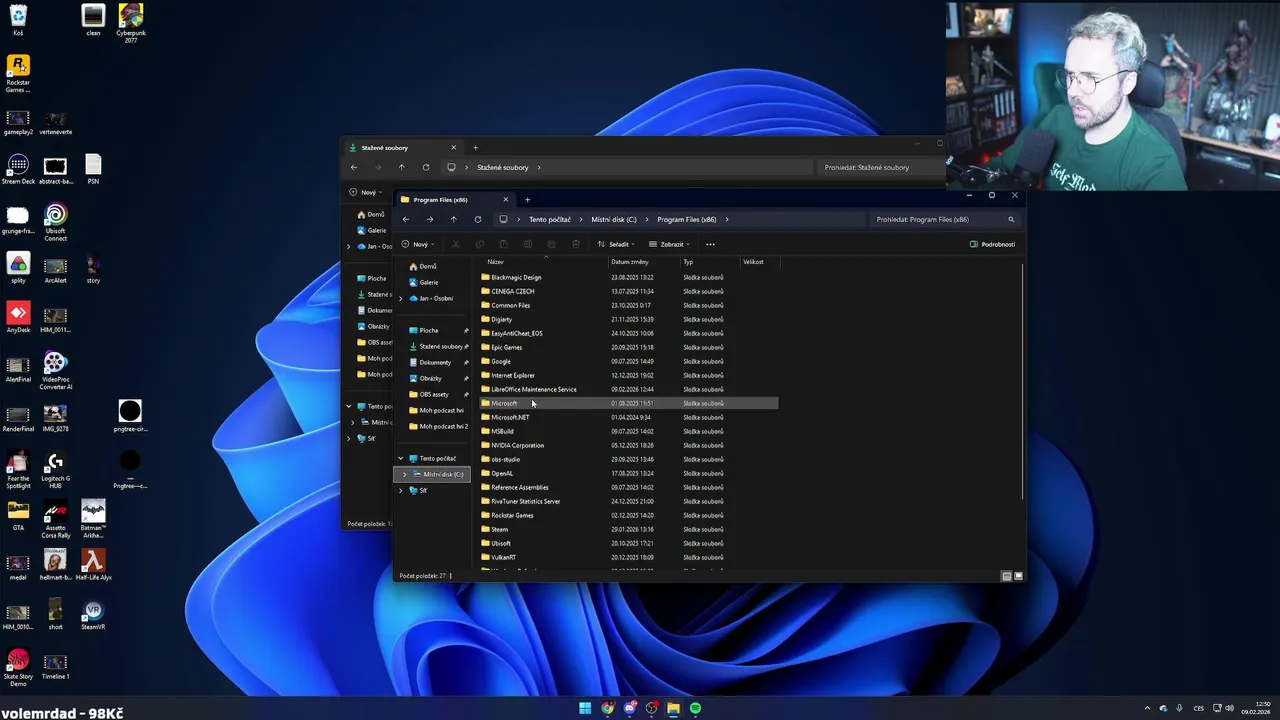This screenshot has width=1280, height=720.
Task: Expand the Síť tree node in front window
Action: click(401, 490)
